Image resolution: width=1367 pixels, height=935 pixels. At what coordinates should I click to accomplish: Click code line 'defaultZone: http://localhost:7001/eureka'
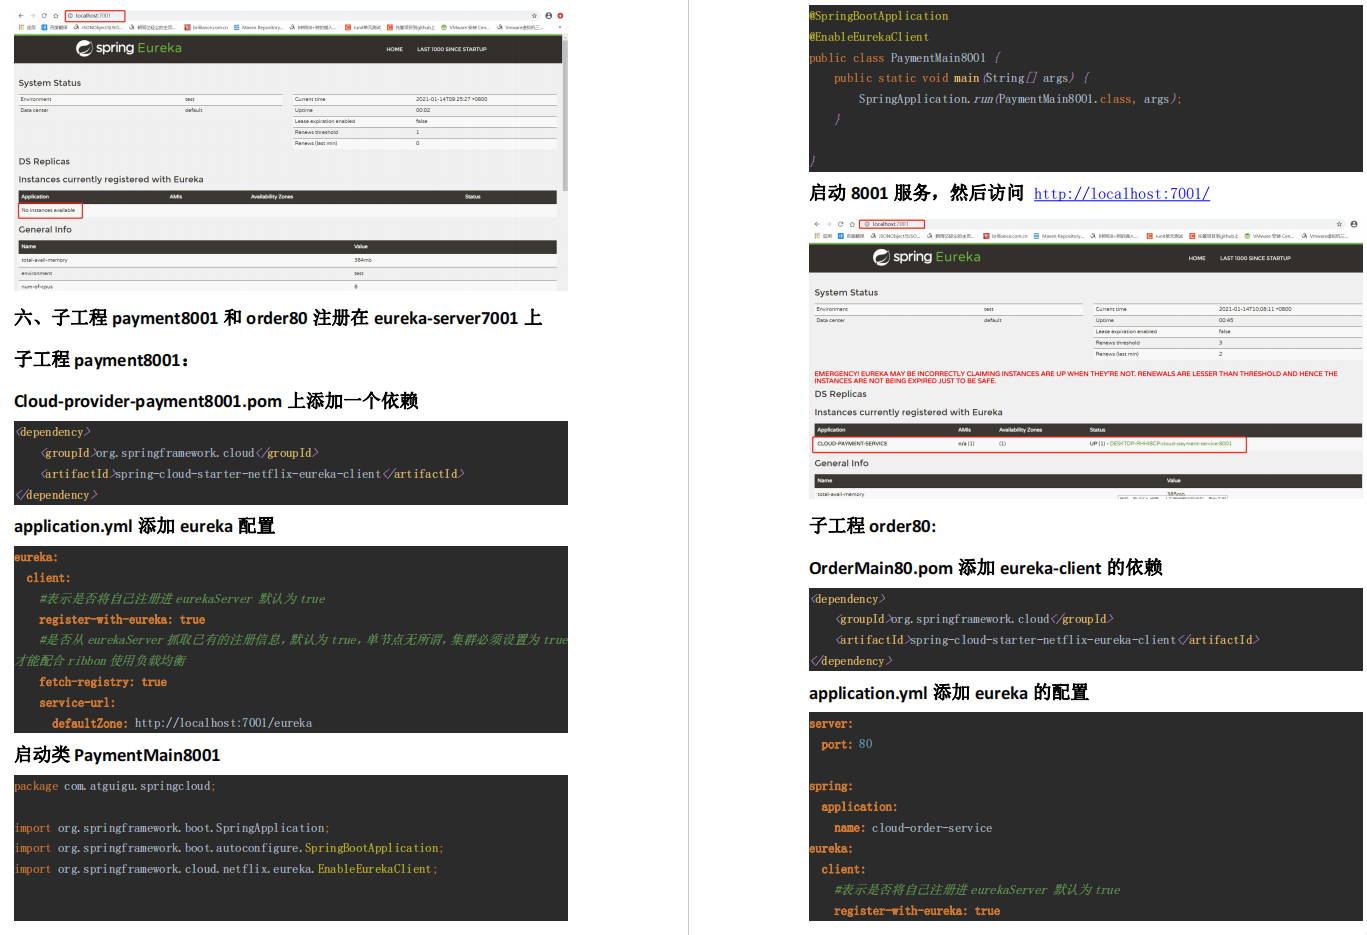(182, 723)
